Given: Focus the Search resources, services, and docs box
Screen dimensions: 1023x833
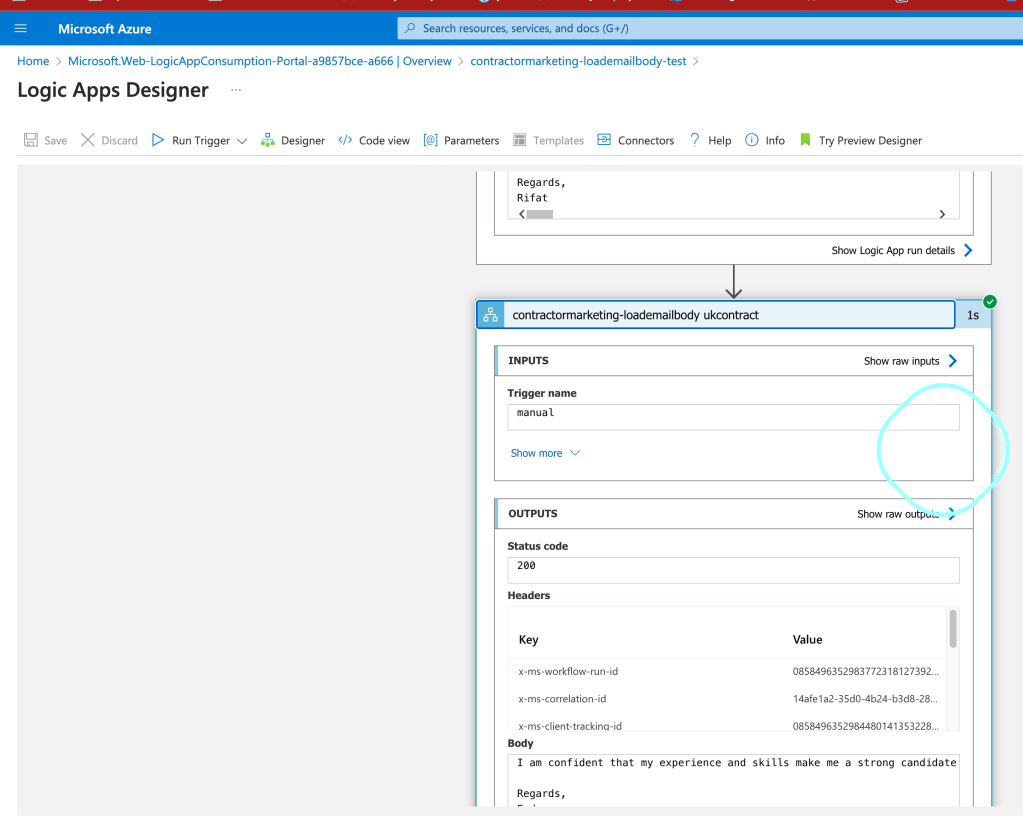Looking at the screenshot, I should coord(710,28).
